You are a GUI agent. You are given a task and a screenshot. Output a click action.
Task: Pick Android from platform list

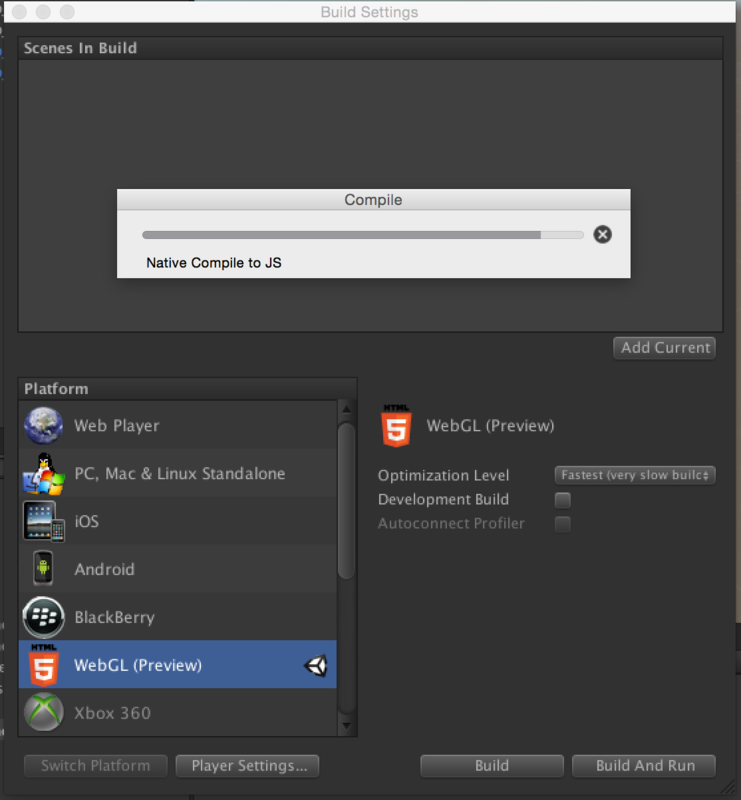[178, 569]
